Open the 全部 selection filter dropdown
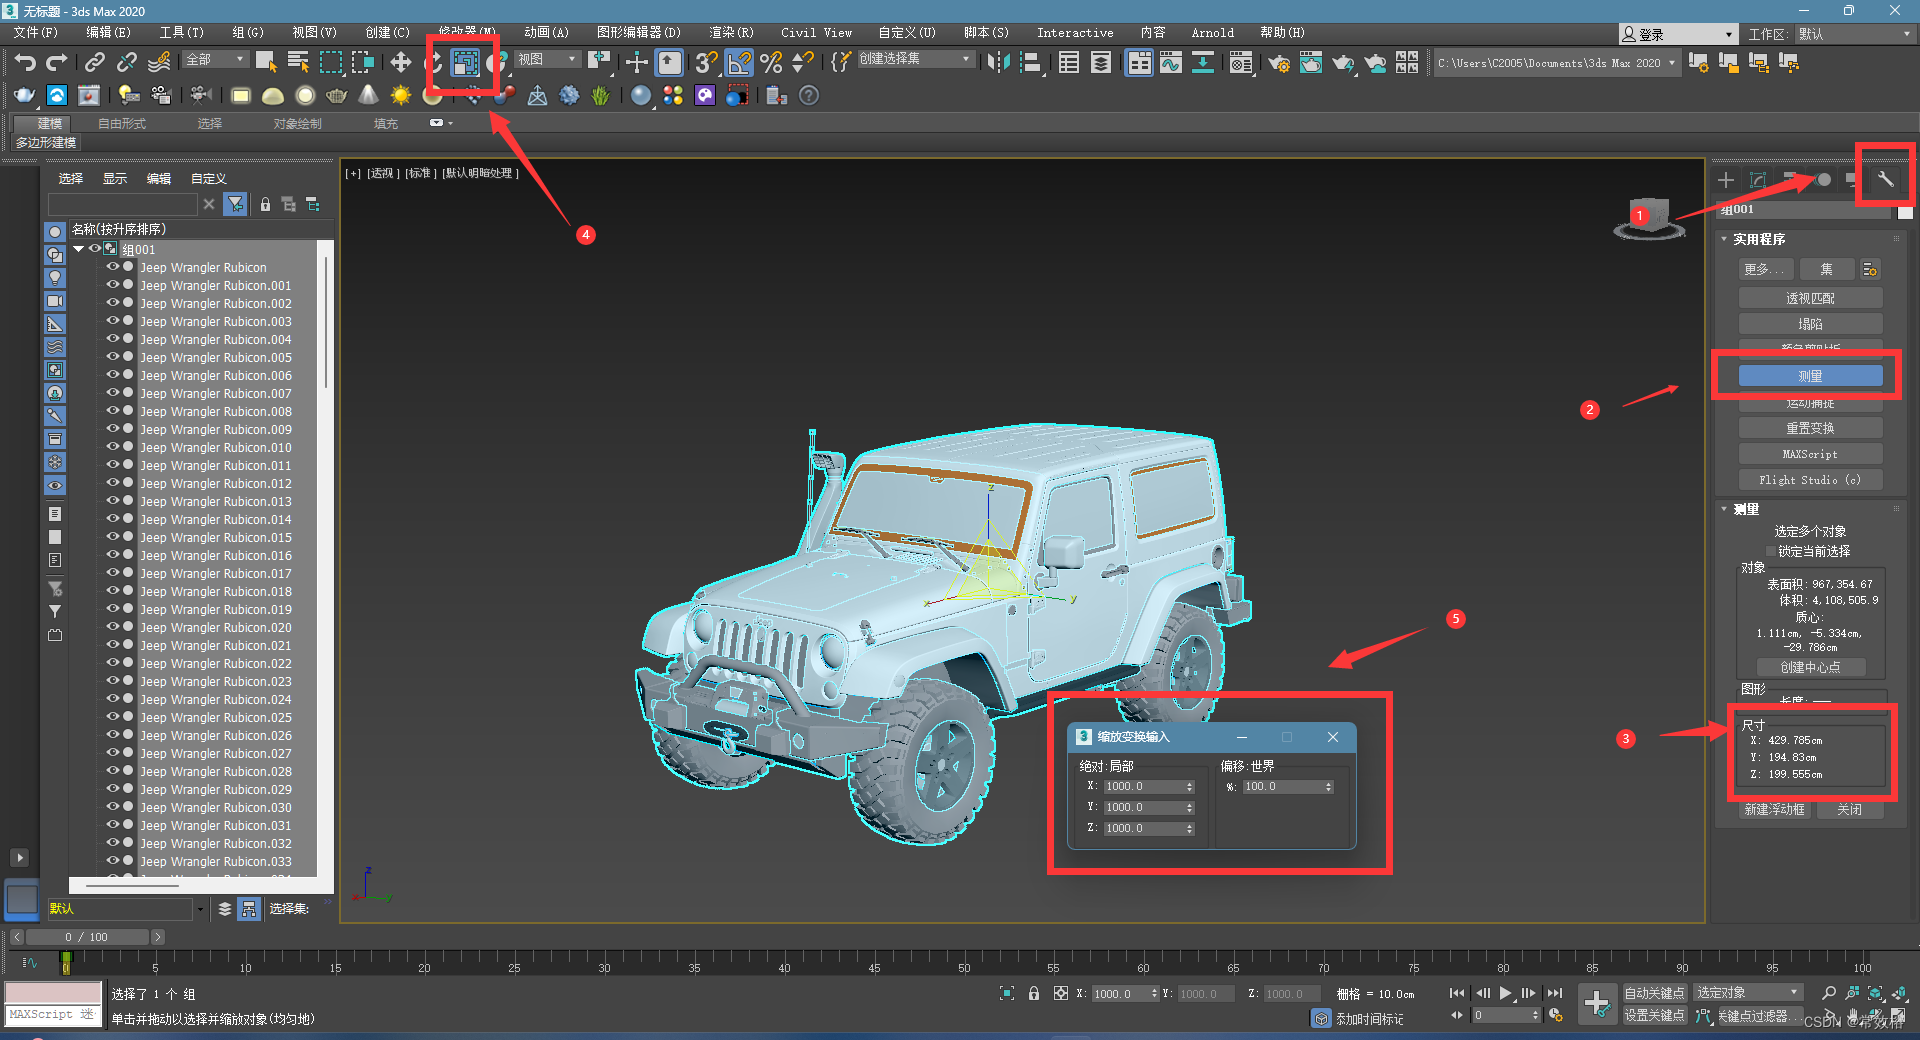The image size is (1920, 1040). [x=215, y=60]
